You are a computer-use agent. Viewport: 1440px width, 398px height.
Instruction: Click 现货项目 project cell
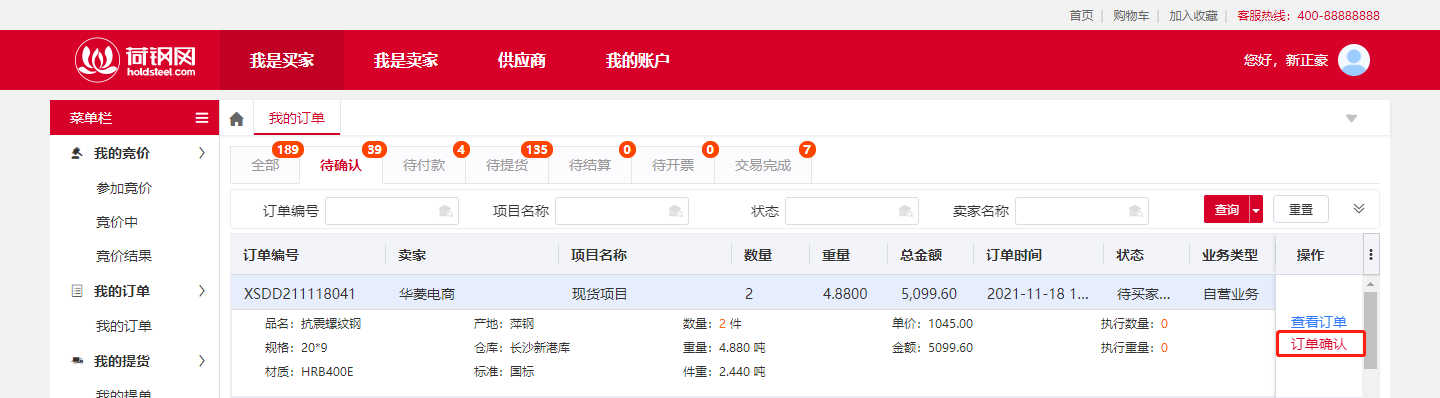[x=600, y=294]
